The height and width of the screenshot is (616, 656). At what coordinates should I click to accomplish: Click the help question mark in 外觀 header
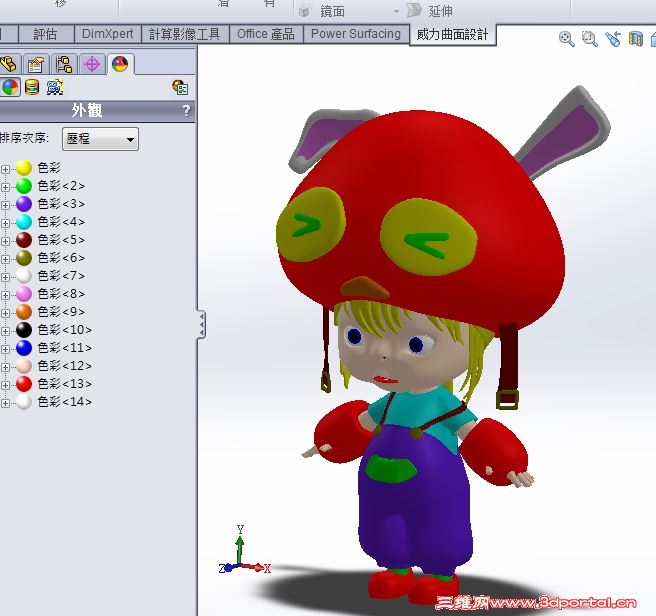coord(186,111)
